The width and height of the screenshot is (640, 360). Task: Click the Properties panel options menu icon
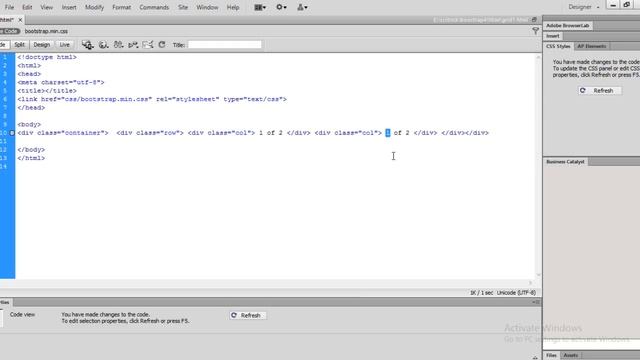(x=536, y=302)
